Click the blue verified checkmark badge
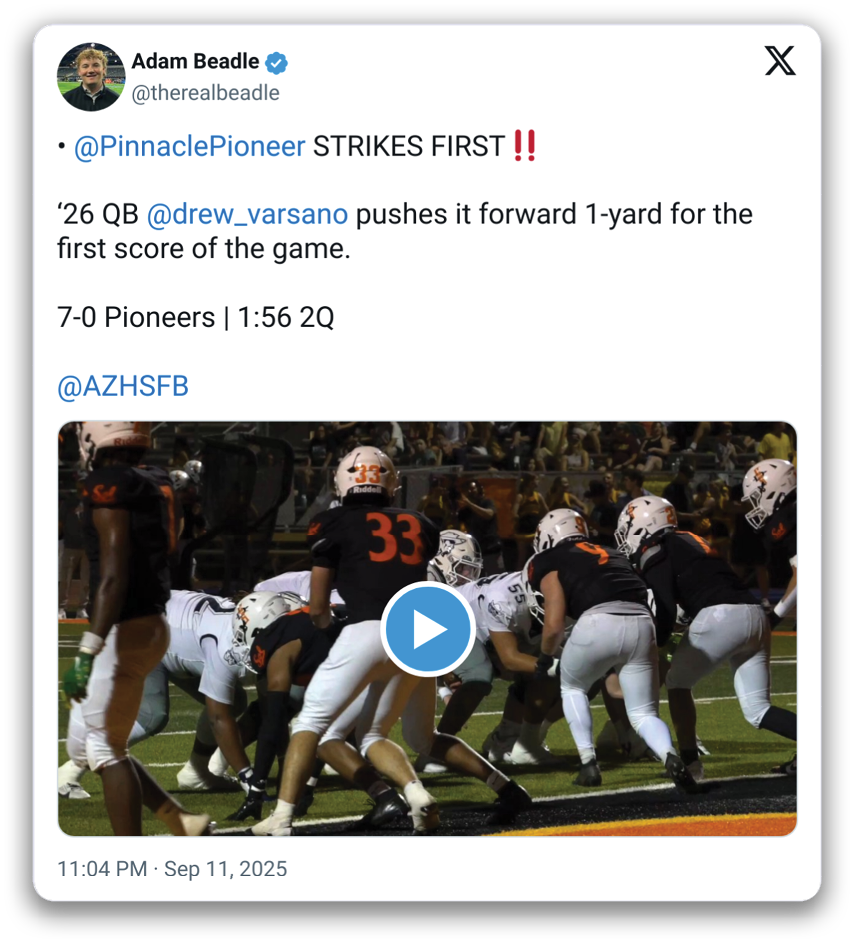854x943 pixels. (x=276, y=63)
